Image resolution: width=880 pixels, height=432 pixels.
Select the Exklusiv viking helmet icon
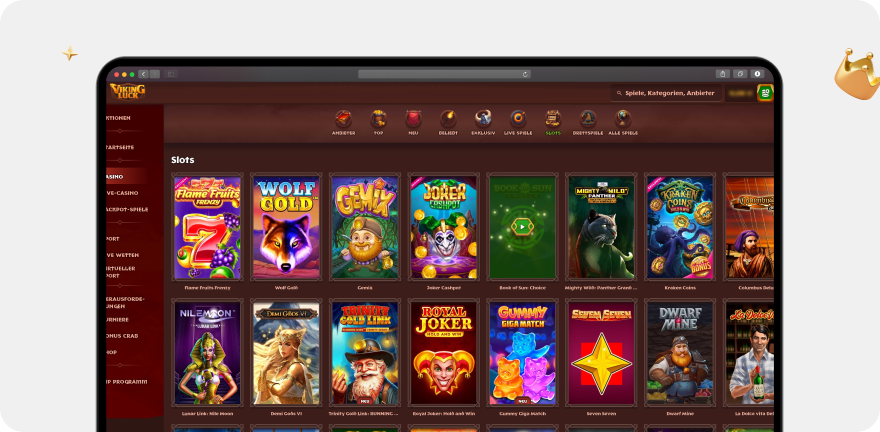click(x=483, y=120)
